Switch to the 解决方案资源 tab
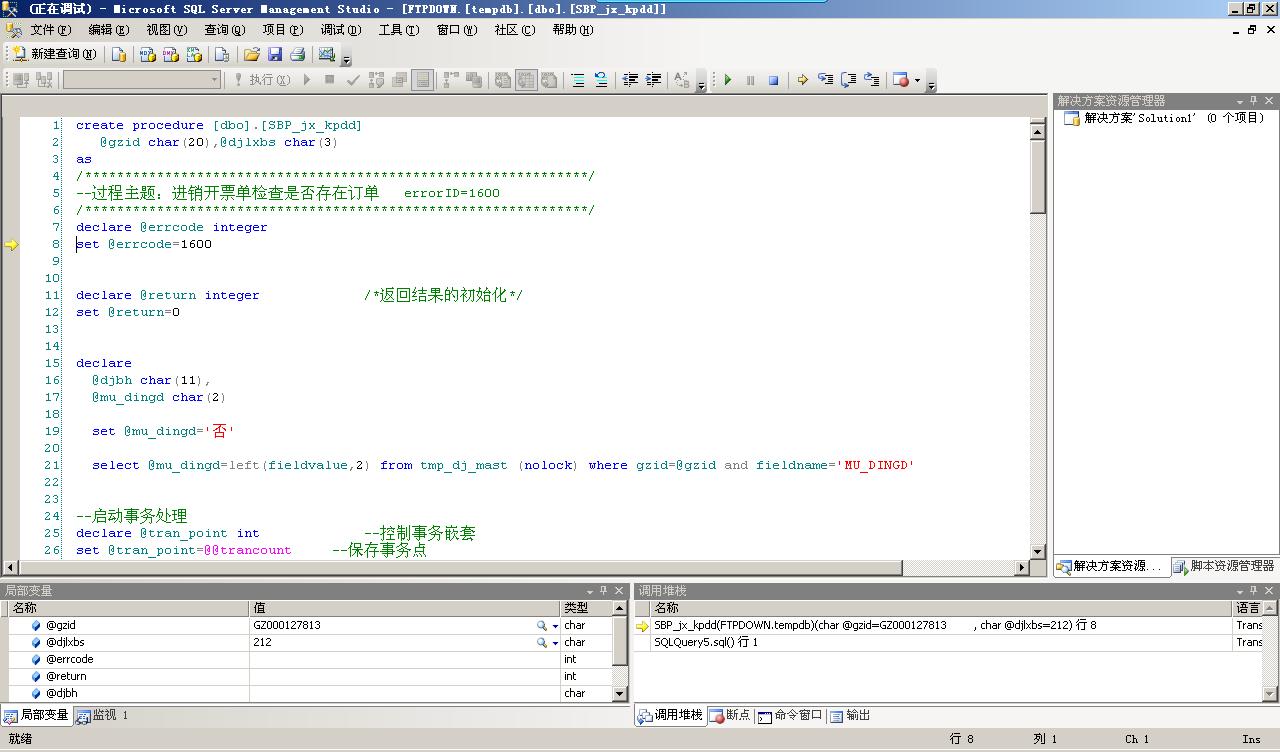Image resolution: width=1280 pixels, height=752 pixels. pos(1110,566)
